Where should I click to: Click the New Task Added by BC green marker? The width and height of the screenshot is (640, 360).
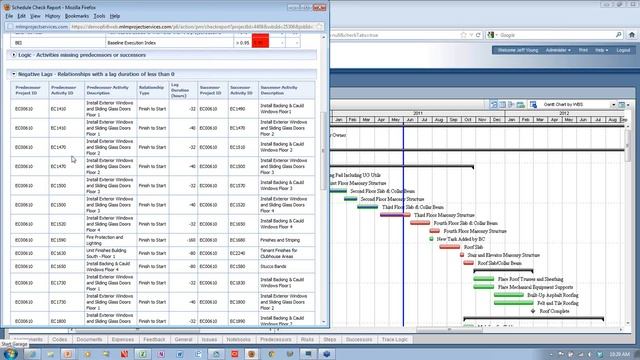click(431, 239)
